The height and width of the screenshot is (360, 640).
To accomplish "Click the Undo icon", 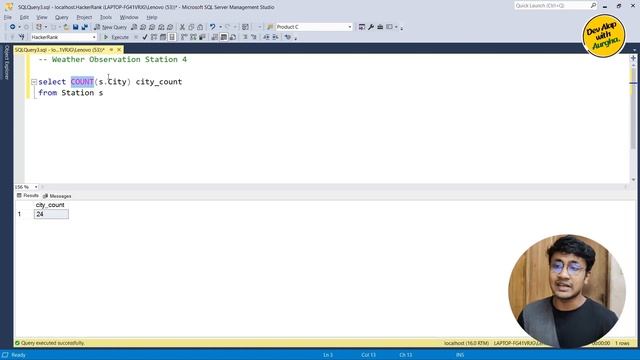I will tap(213, 27).
